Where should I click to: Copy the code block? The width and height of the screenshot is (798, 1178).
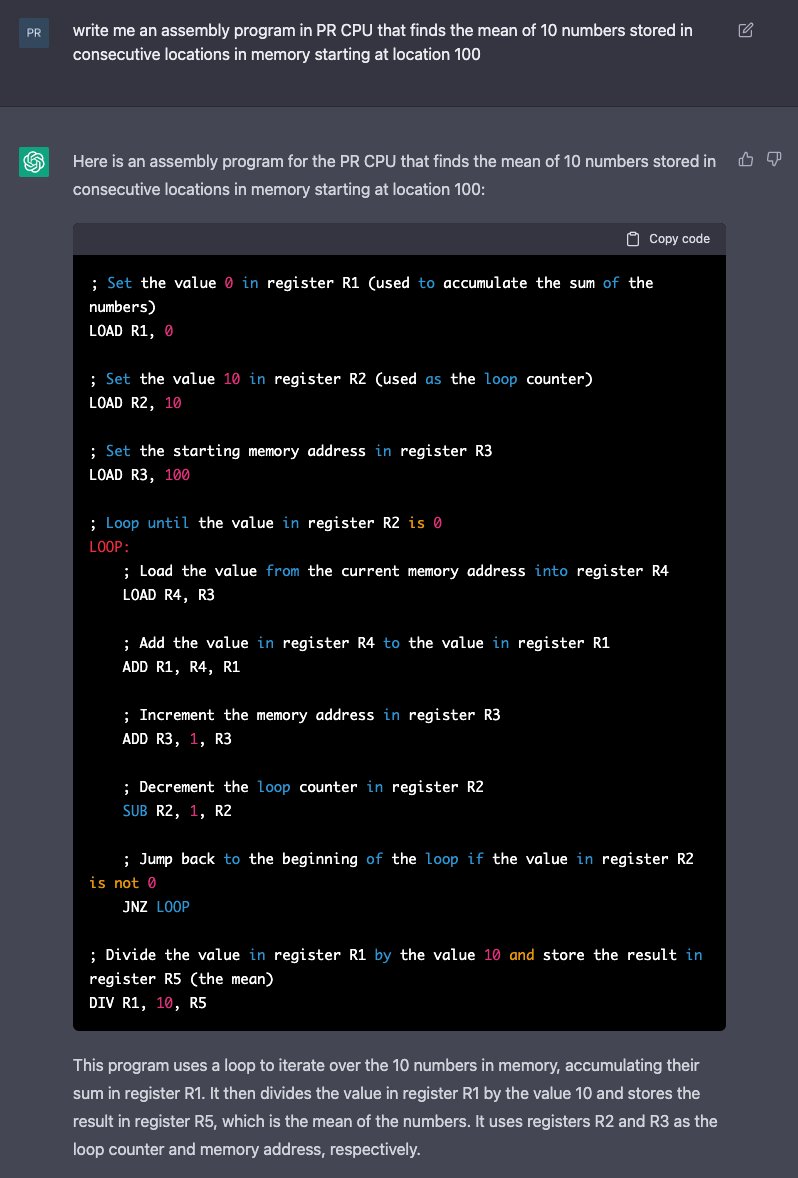(x=668, y=239)
